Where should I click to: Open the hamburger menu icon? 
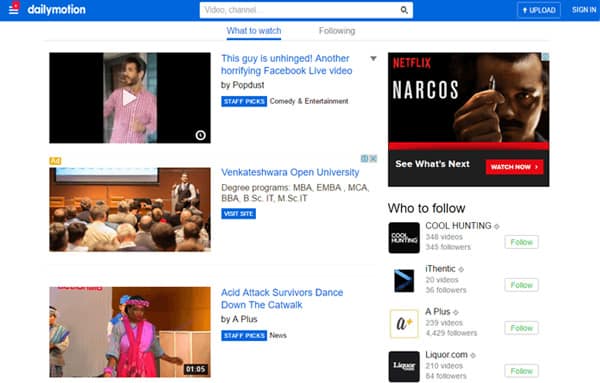14,9
